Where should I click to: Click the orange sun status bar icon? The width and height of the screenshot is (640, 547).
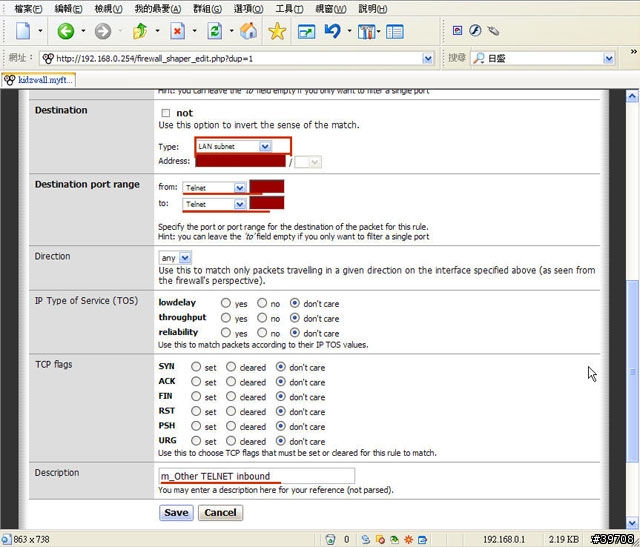point(408,539)
